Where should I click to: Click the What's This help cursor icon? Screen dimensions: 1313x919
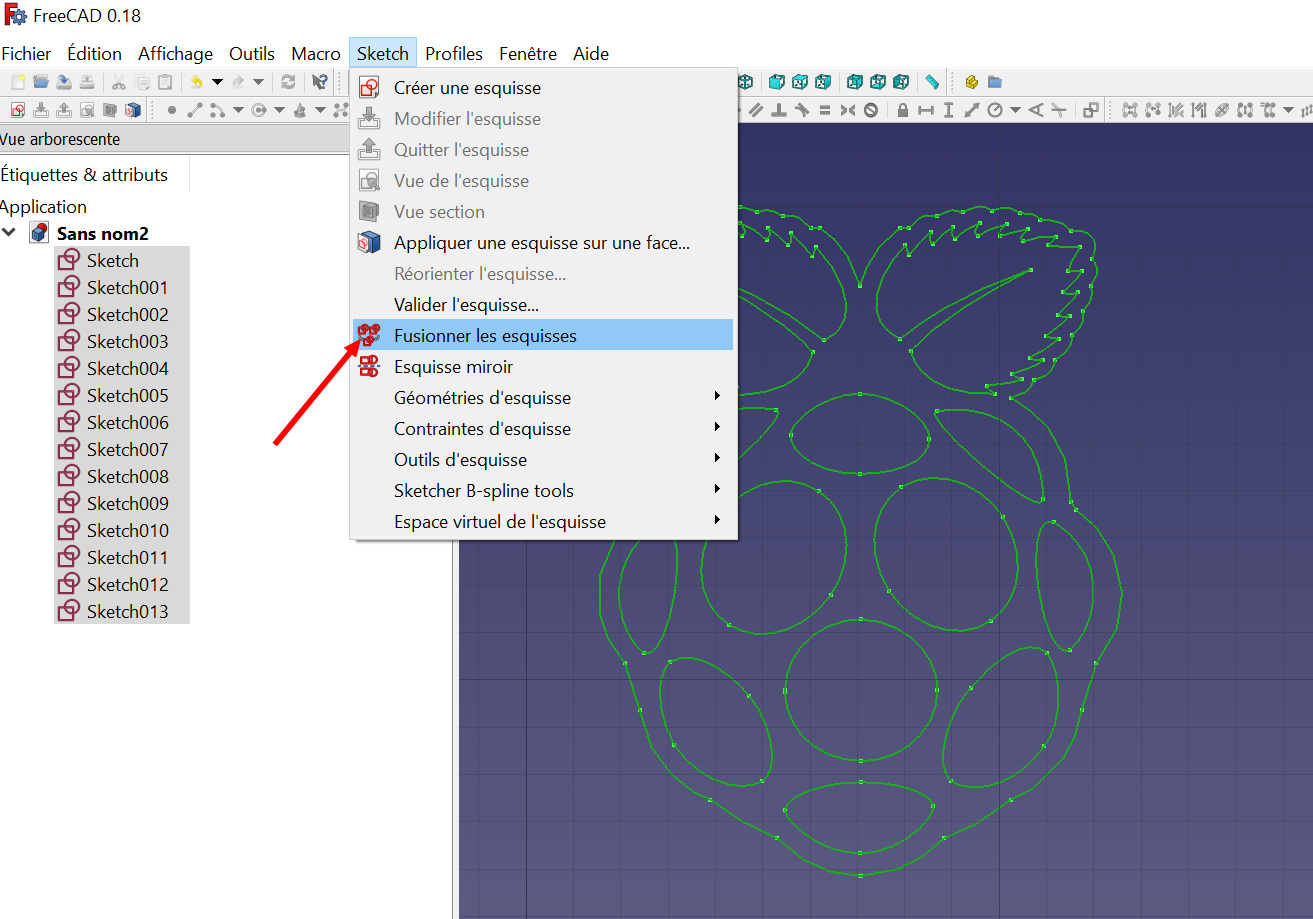(320, 82)
